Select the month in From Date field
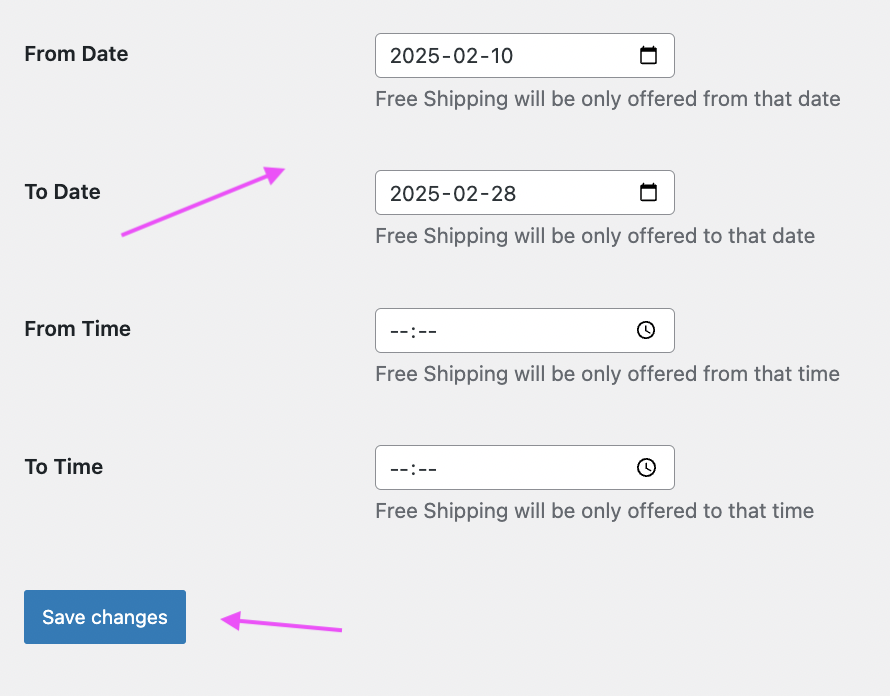 (x=466, y=56)
